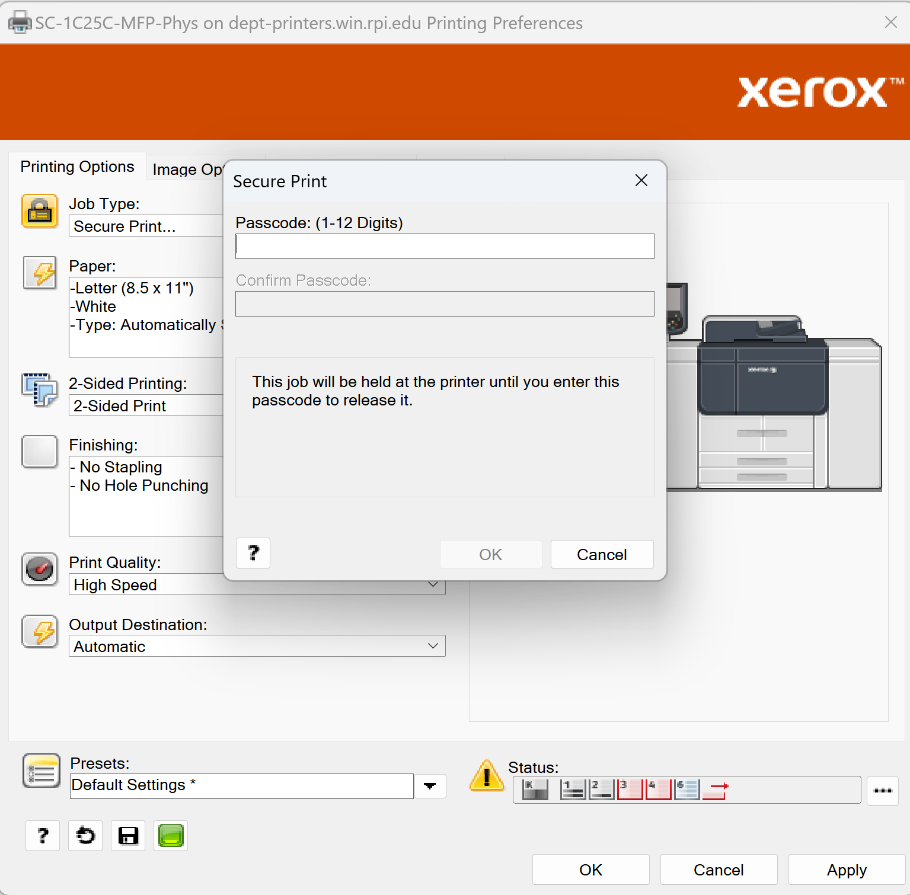Click the red Tray 4 status icon
This screenshot has height=895, width=910.
click(x=658, y=789)
